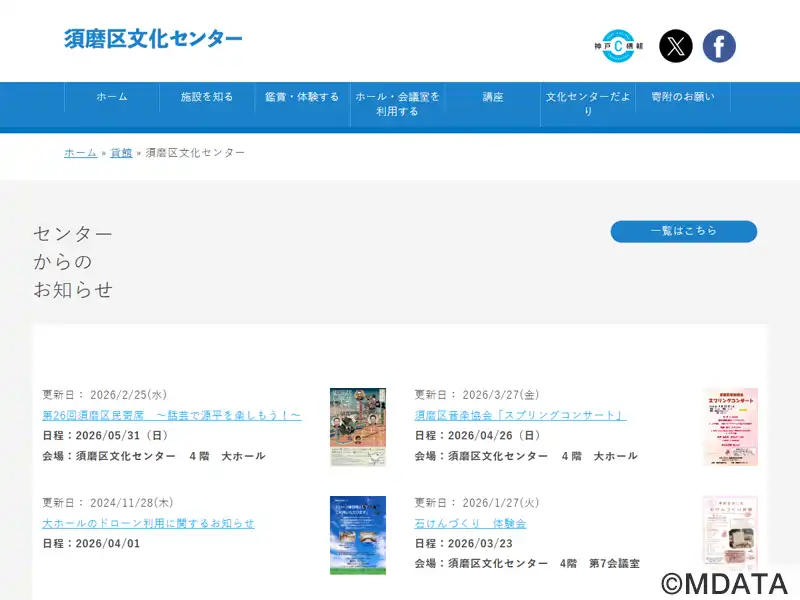Open the 石けんづくり 体験会 link
This screenshot has height=600, width=800.
pos(470,523)
